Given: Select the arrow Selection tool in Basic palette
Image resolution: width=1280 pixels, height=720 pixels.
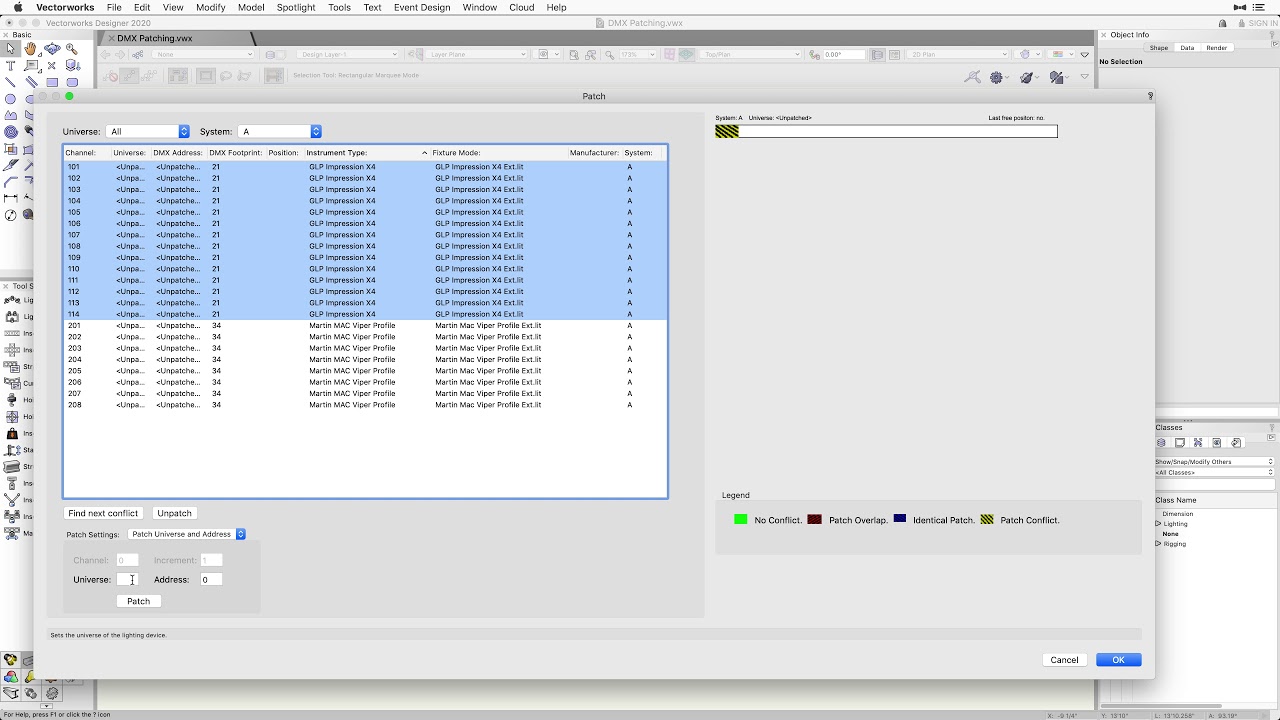Looking at the screenshot, I should point(10,49).
